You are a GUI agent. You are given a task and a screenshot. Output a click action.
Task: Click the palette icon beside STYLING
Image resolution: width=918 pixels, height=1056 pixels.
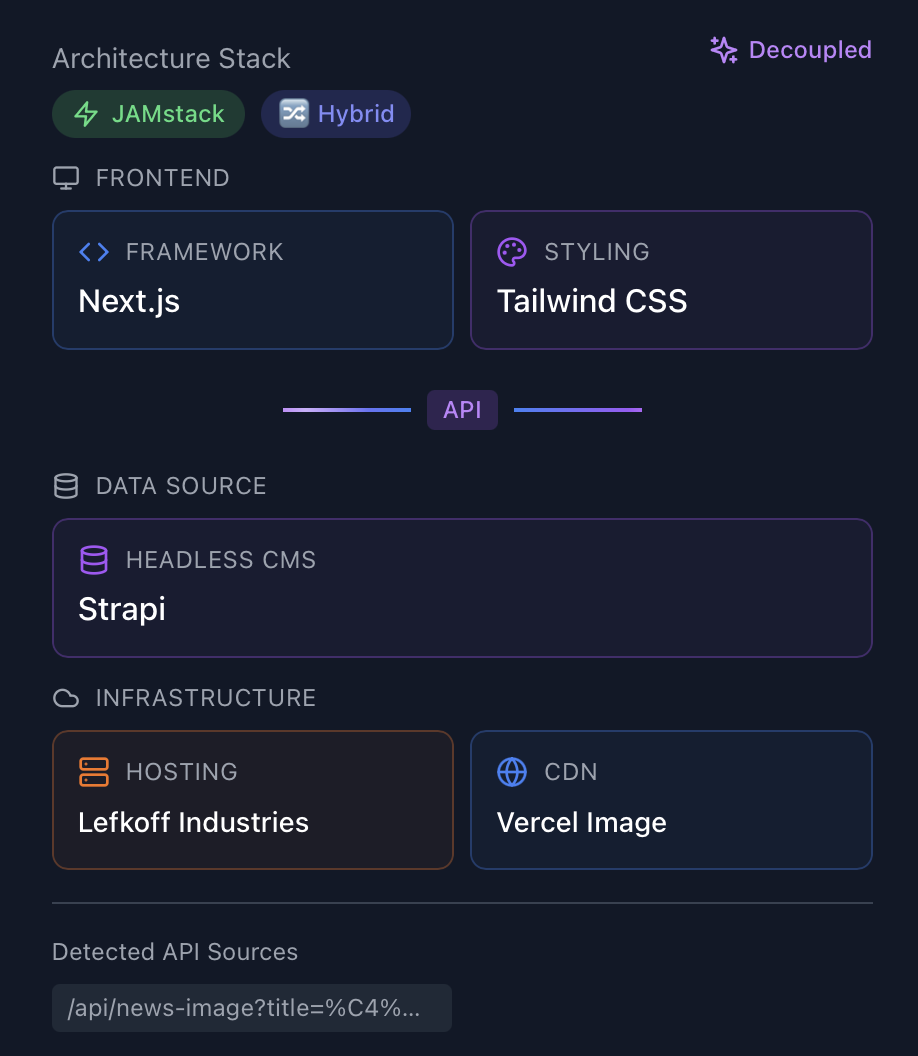pos(512,252)
